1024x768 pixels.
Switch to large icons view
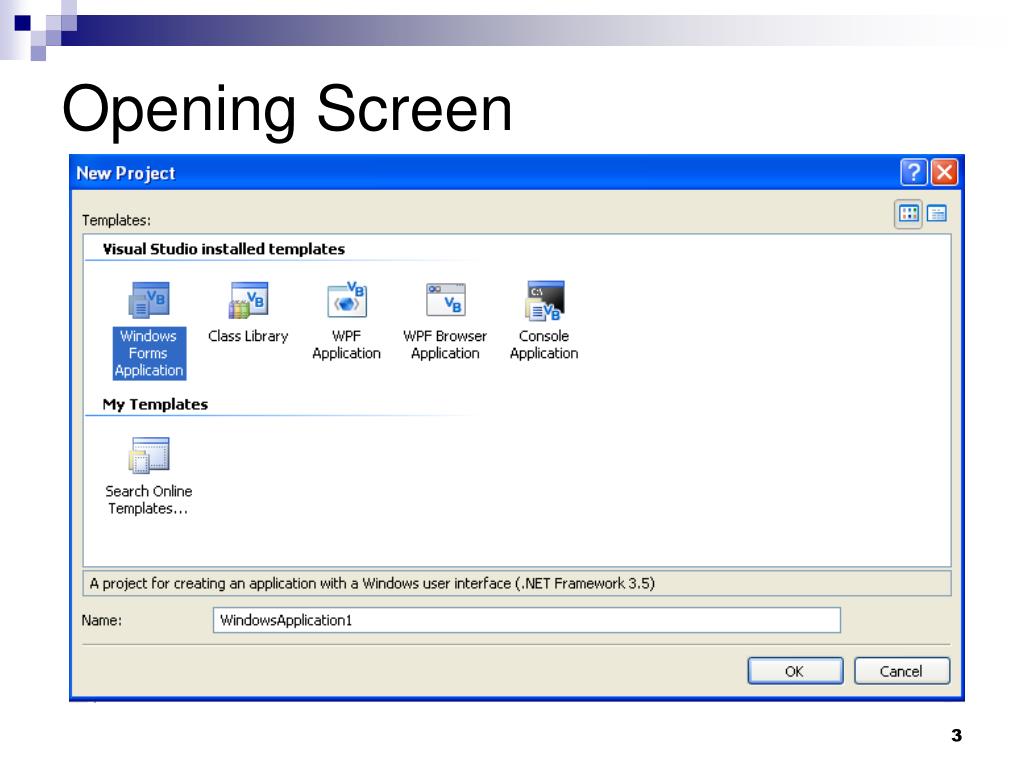tap(908, 214)
